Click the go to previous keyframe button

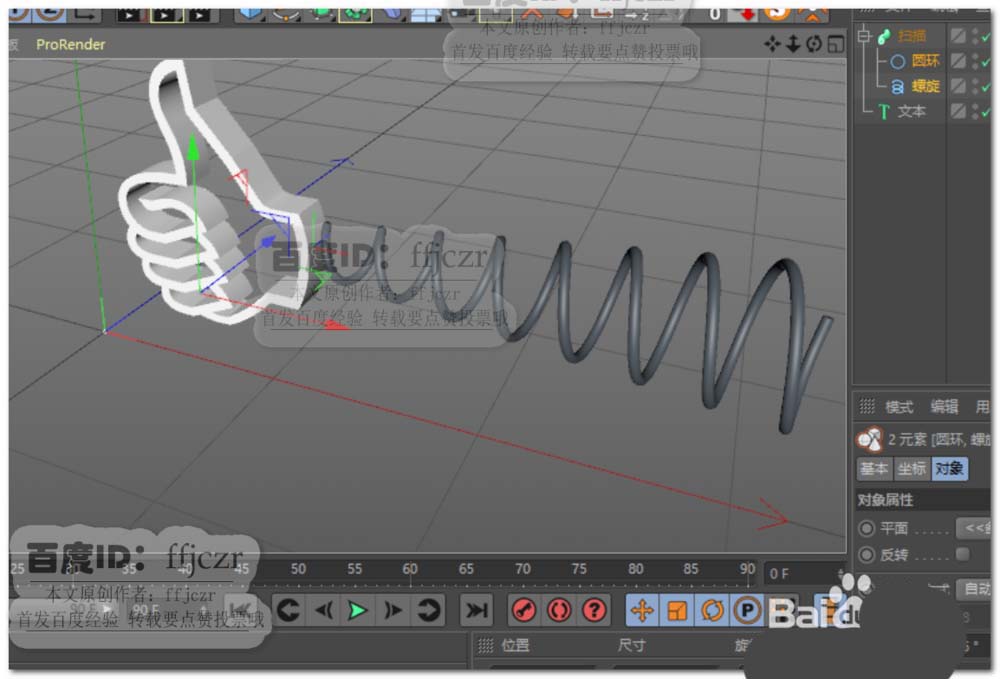coord(289,610)
